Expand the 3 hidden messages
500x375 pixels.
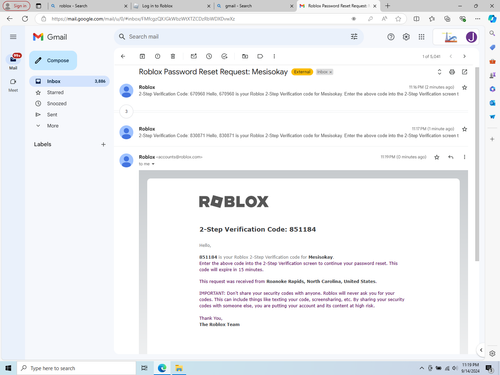point(126,111)
